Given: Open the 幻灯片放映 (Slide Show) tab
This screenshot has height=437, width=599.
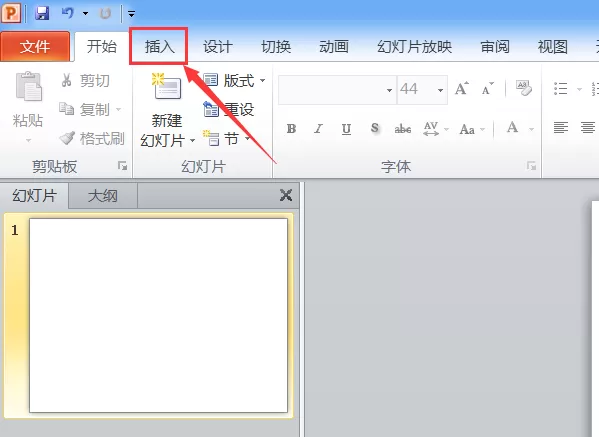Looking at the screenshot, I should (x=414, y=47).
